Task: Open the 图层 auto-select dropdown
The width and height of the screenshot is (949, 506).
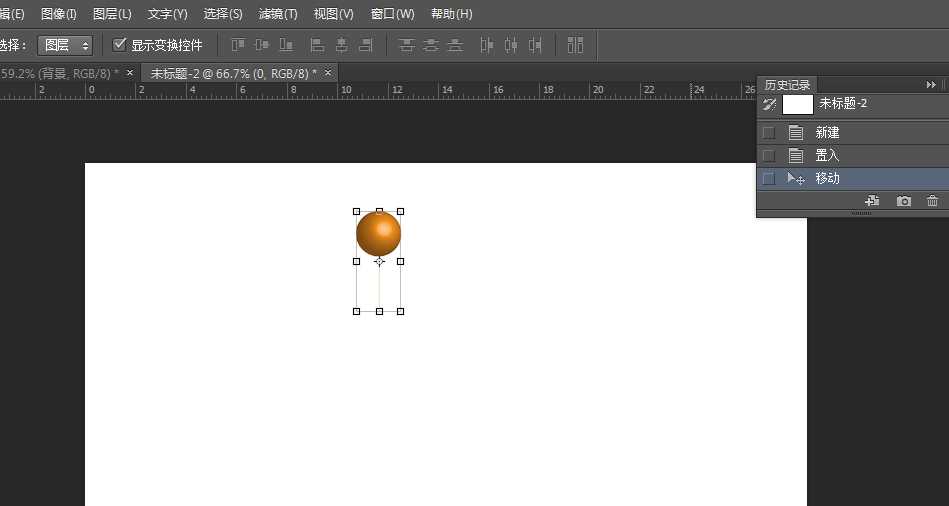Action: 65,45
